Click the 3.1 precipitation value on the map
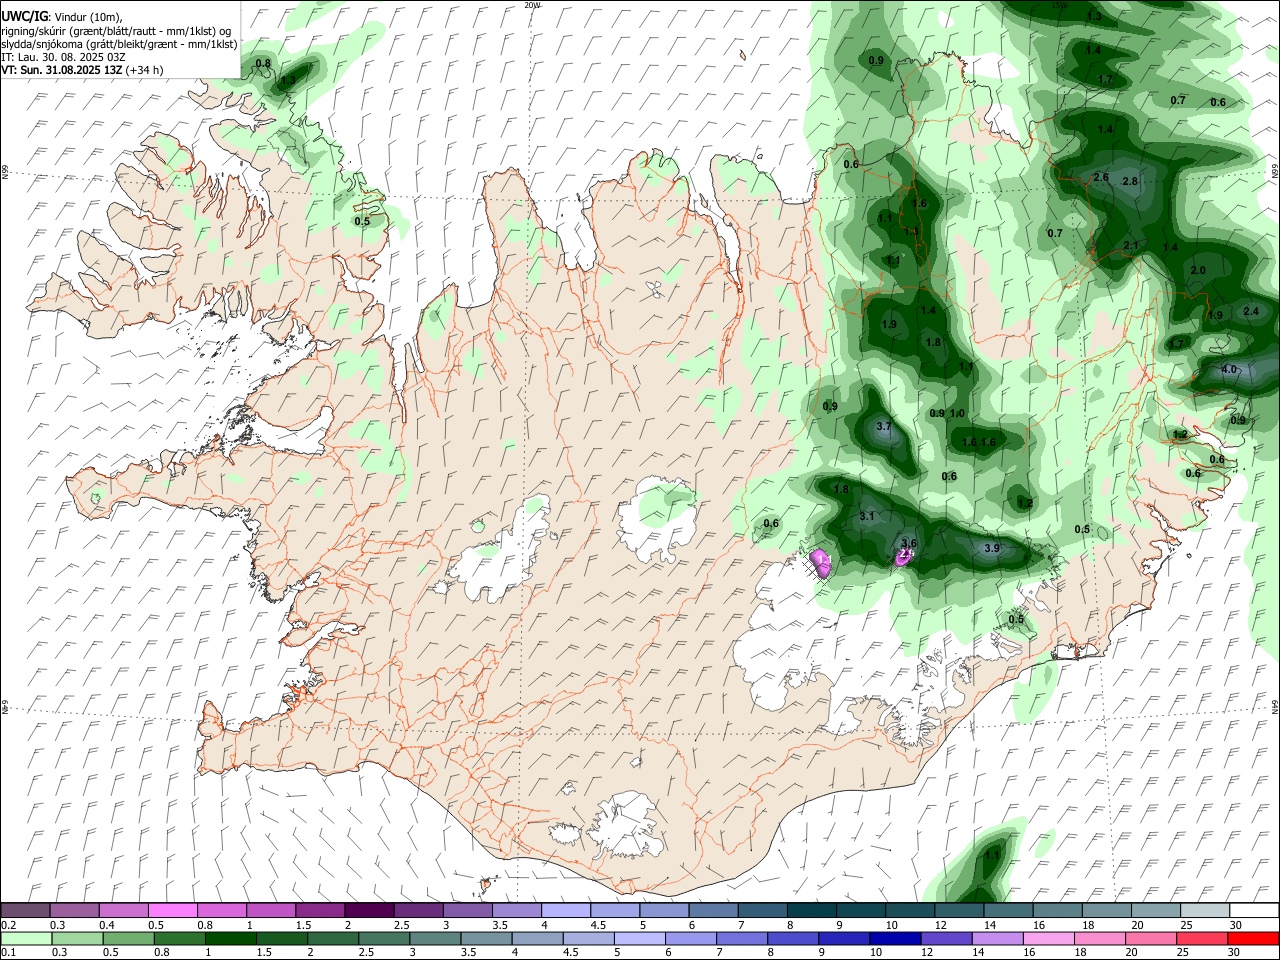The height and width of the screenshot is (960, 1280). (x=867, y=516)
